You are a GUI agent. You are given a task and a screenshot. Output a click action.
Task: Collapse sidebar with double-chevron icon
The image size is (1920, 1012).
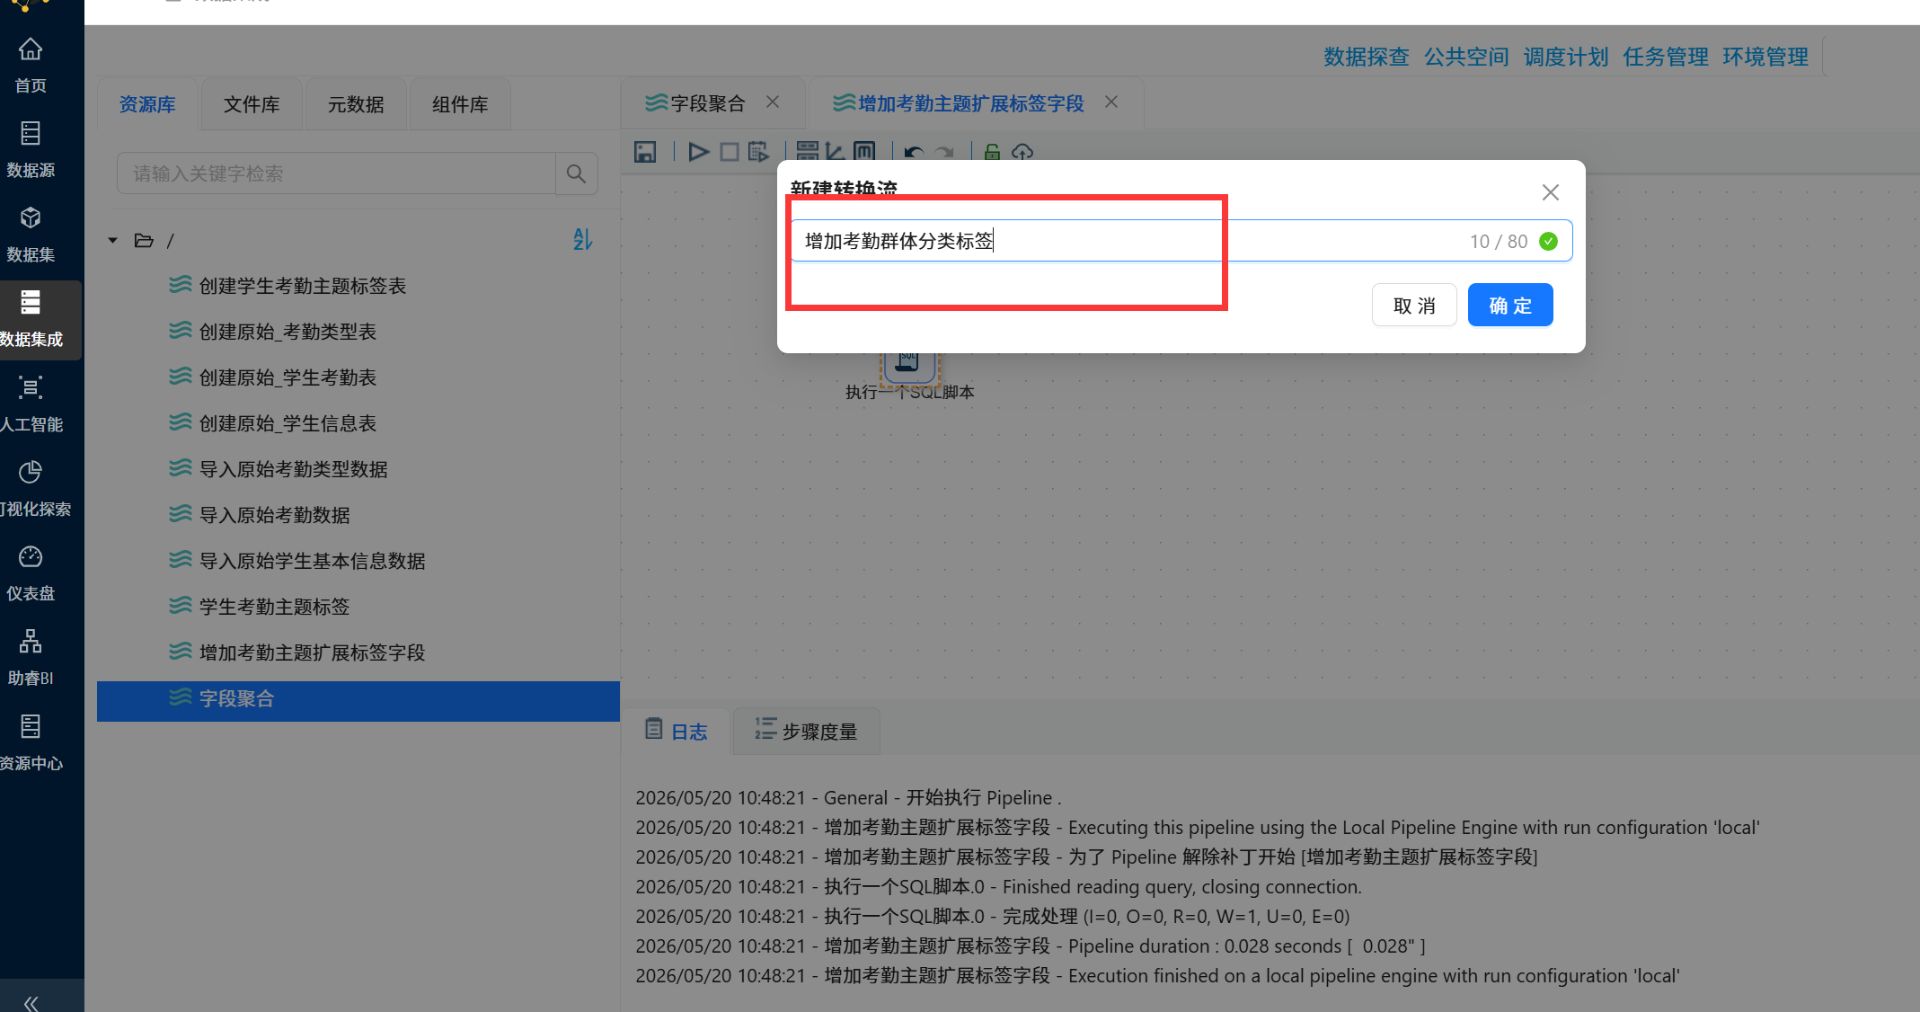(x=31, y=1001)
